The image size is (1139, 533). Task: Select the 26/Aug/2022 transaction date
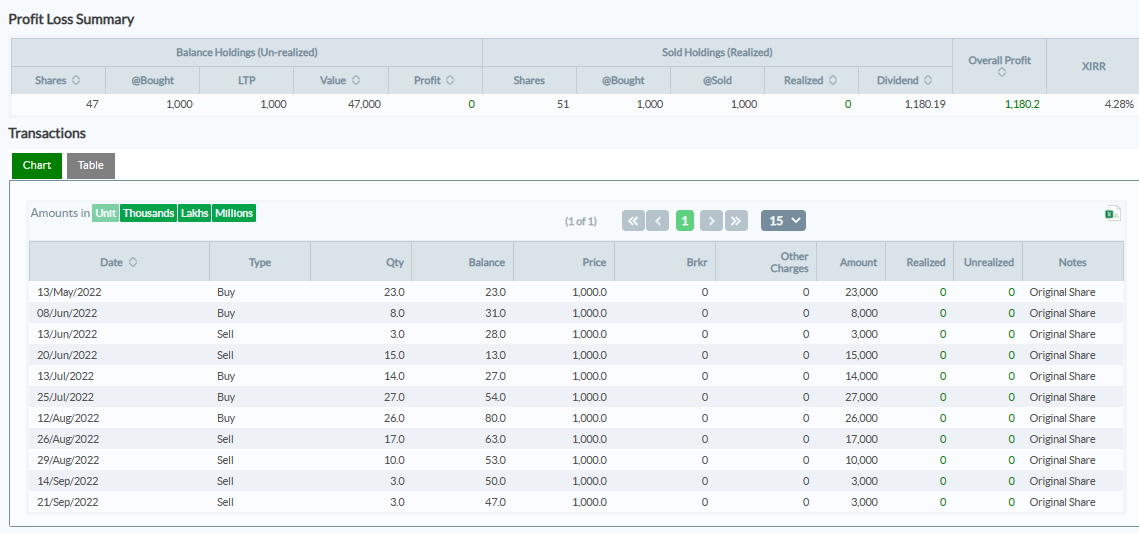[x=68, y=439]
